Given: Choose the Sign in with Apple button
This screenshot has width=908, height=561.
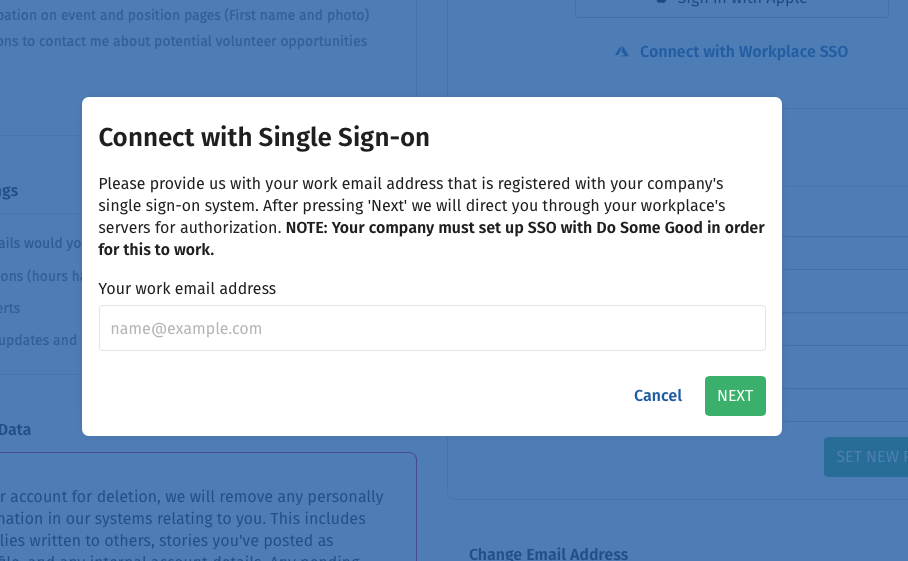Looking at the screenshot, I should [x=732, y=5].
